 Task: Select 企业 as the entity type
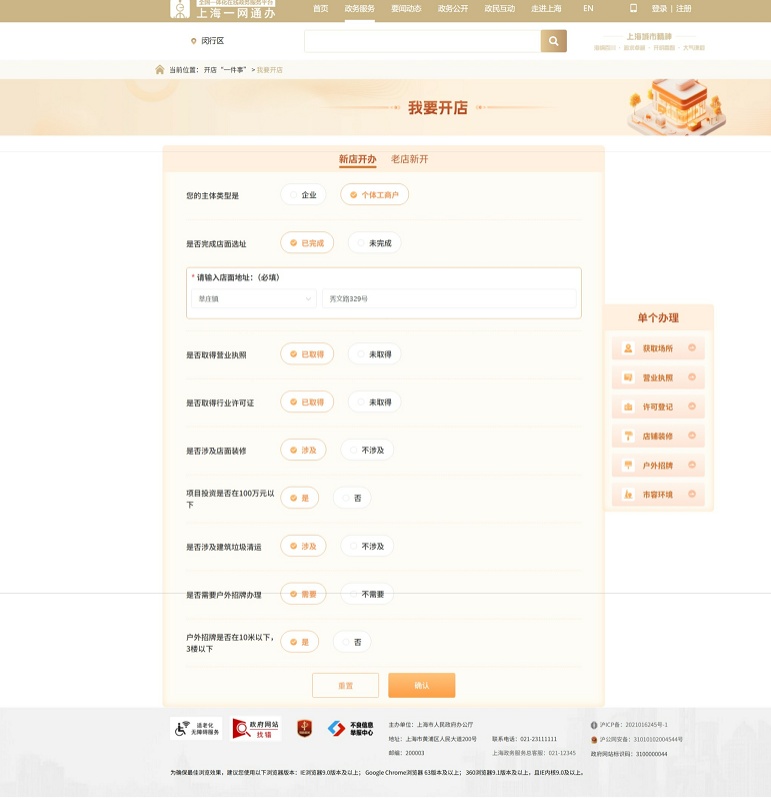coord(302,195)
